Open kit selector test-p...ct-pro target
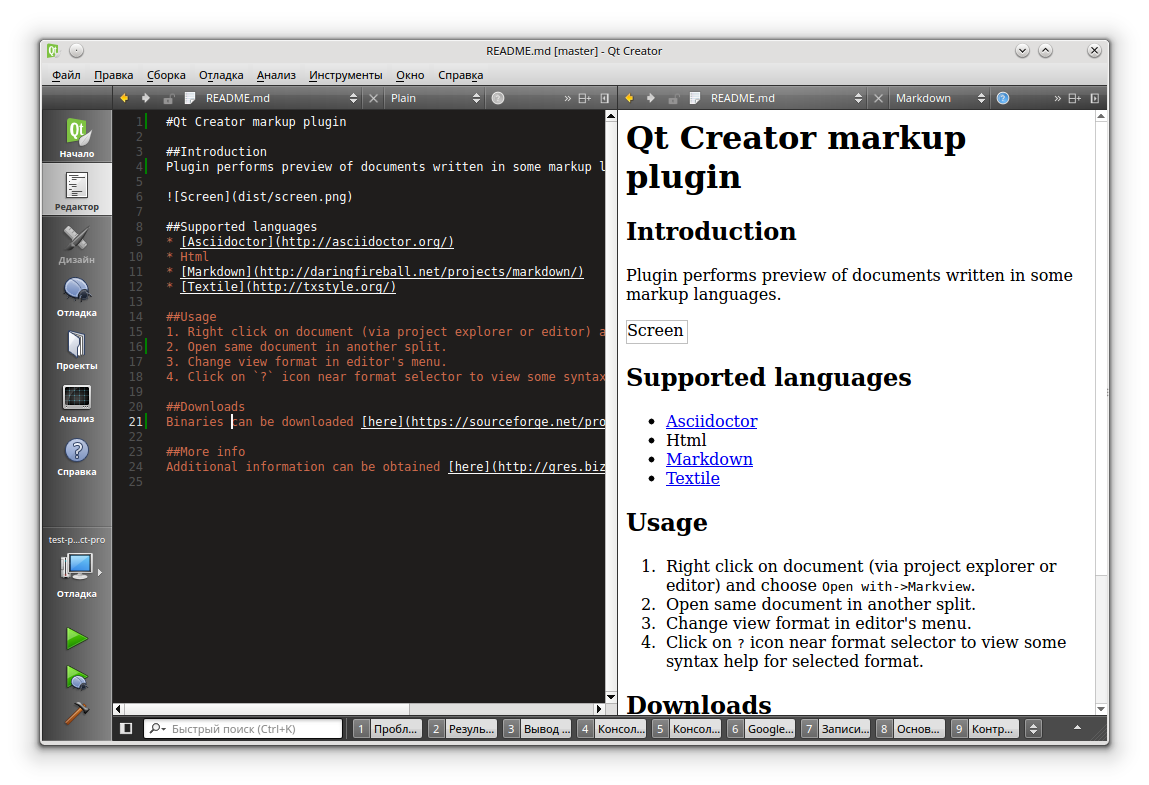 coord(77,566)
